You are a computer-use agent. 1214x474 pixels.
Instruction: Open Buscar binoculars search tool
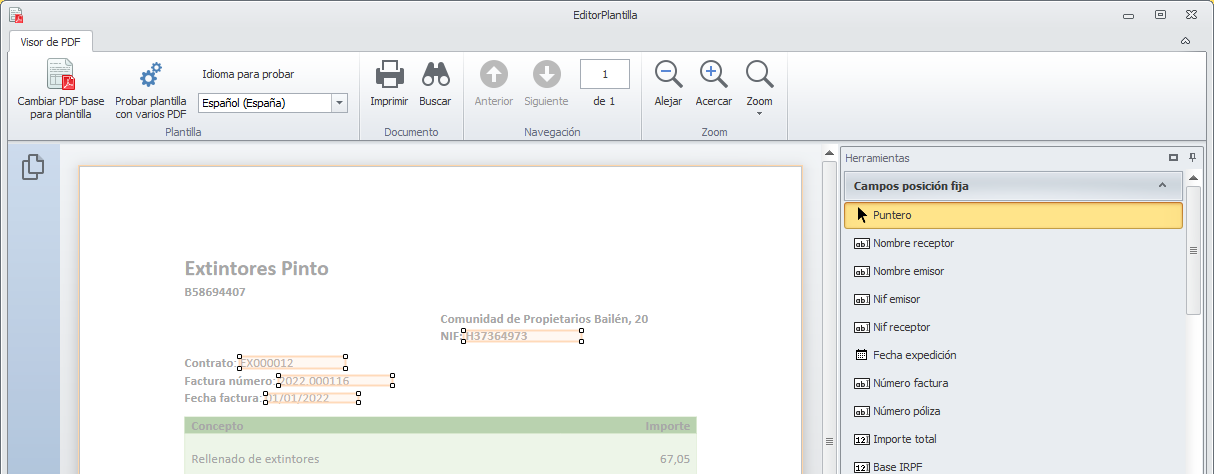(435, 84)
